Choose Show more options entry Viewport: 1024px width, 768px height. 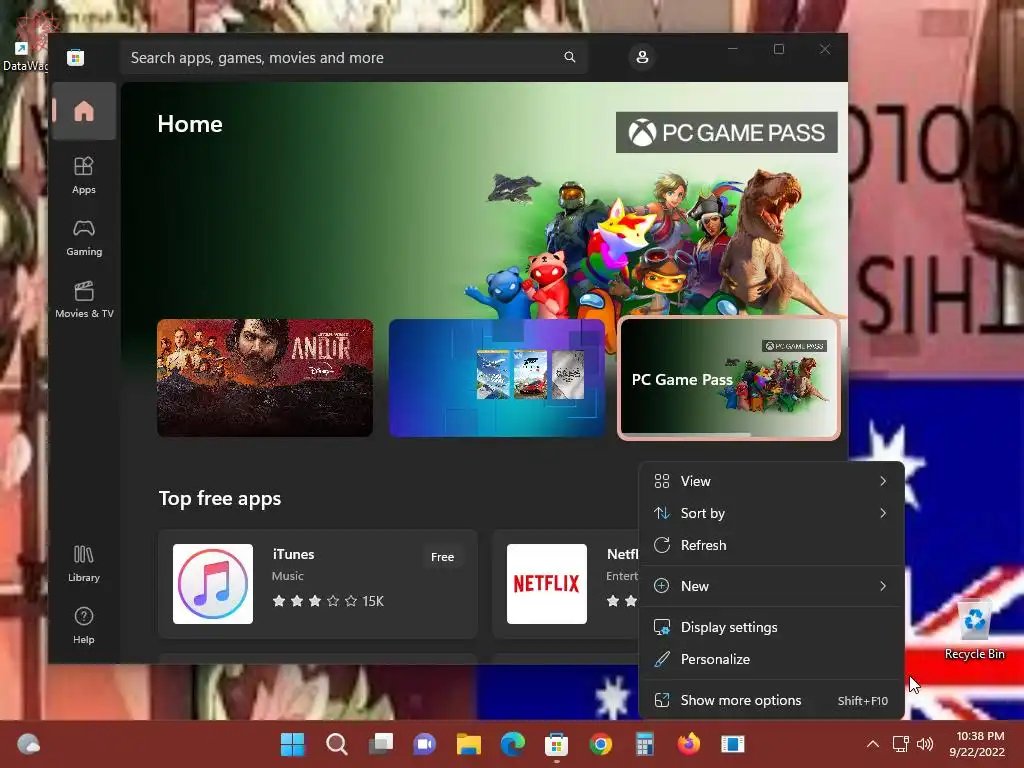(x=771, y=701)
